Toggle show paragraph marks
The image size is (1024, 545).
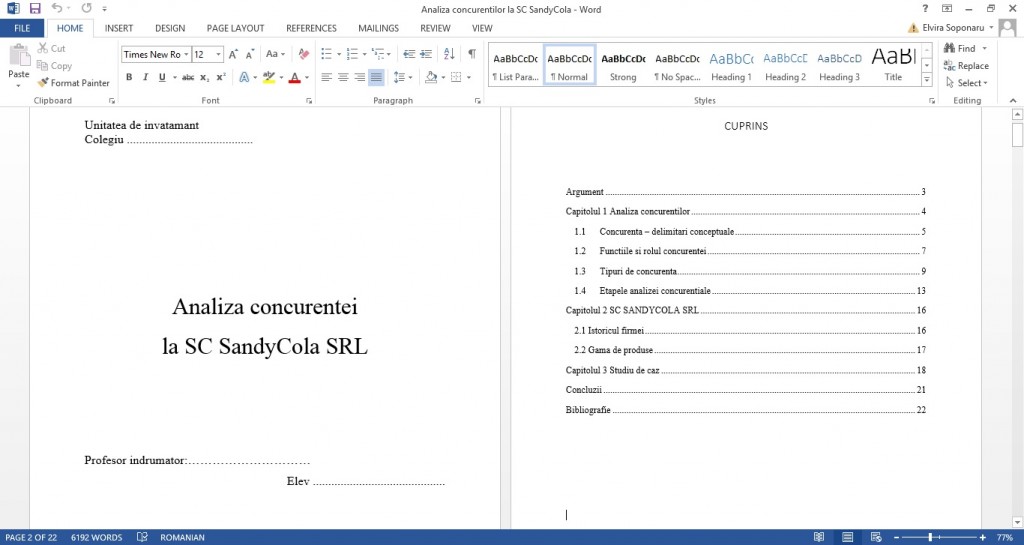tap(472, 54)
